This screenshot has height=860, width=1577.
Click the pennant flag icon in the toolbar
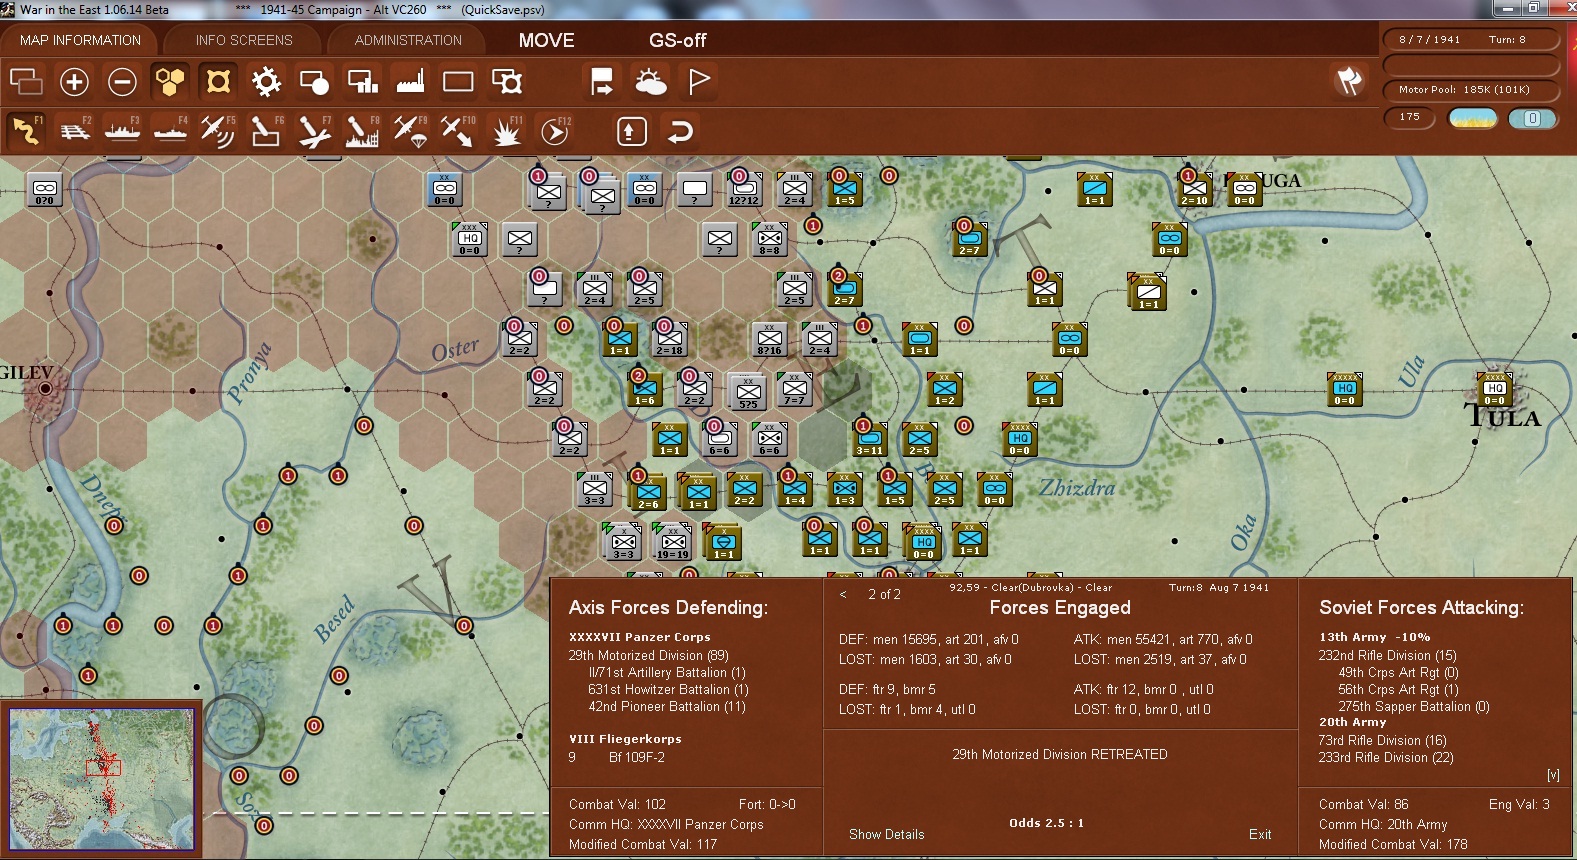tap(699, 81)
